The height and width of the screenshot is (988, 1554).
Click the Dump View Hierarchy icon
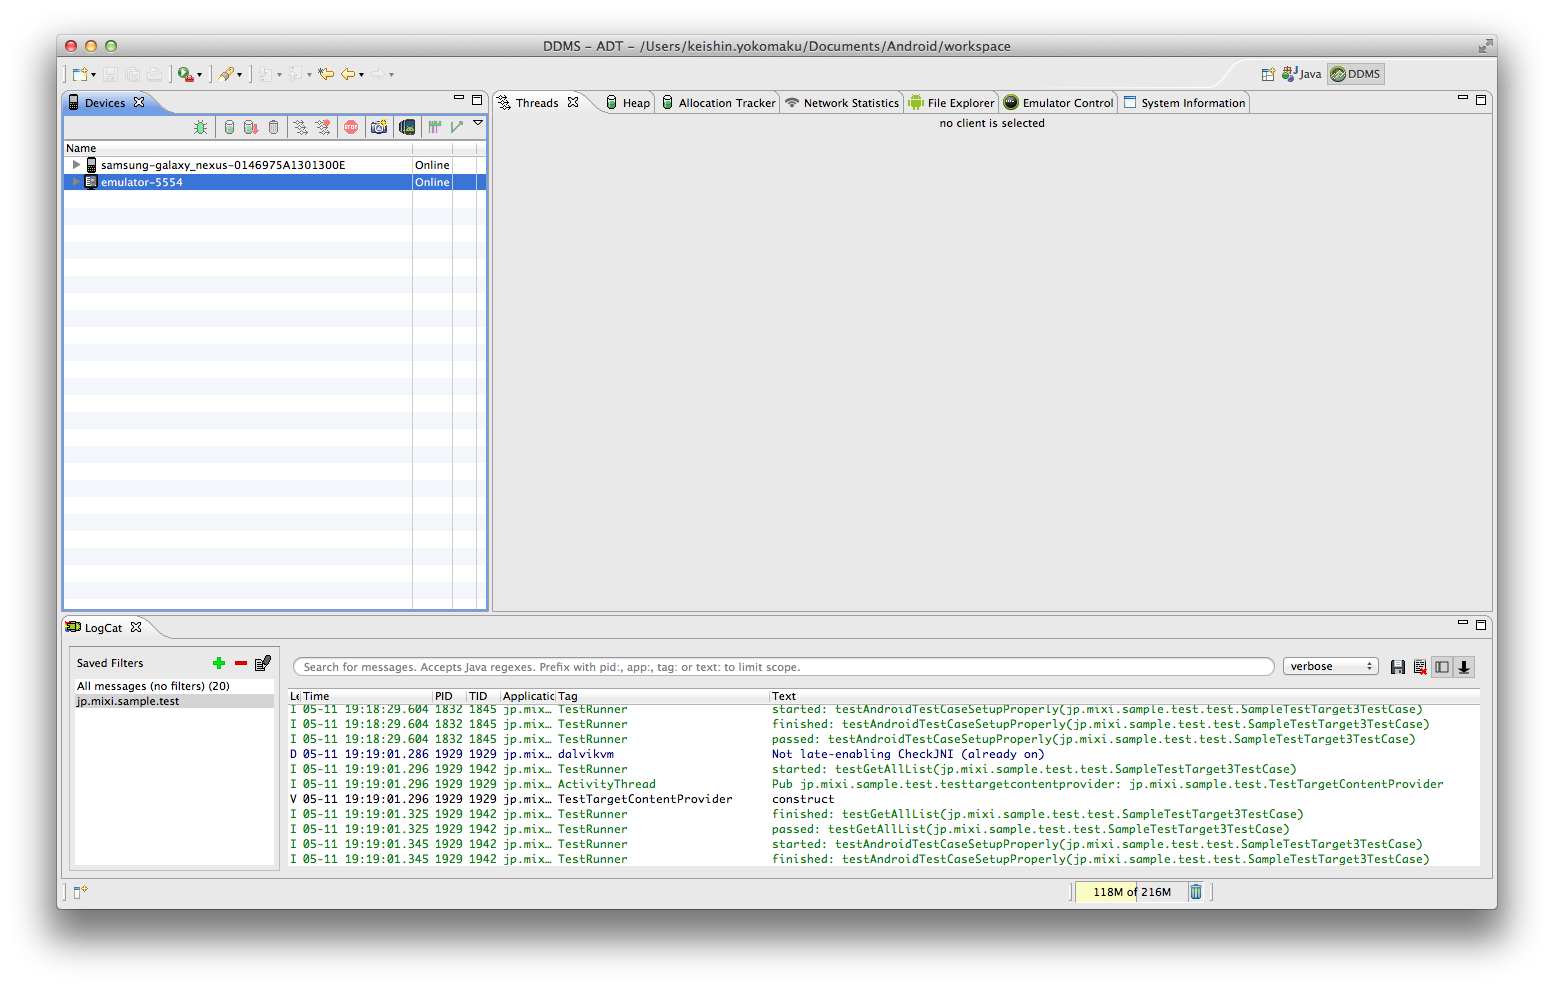407,127
